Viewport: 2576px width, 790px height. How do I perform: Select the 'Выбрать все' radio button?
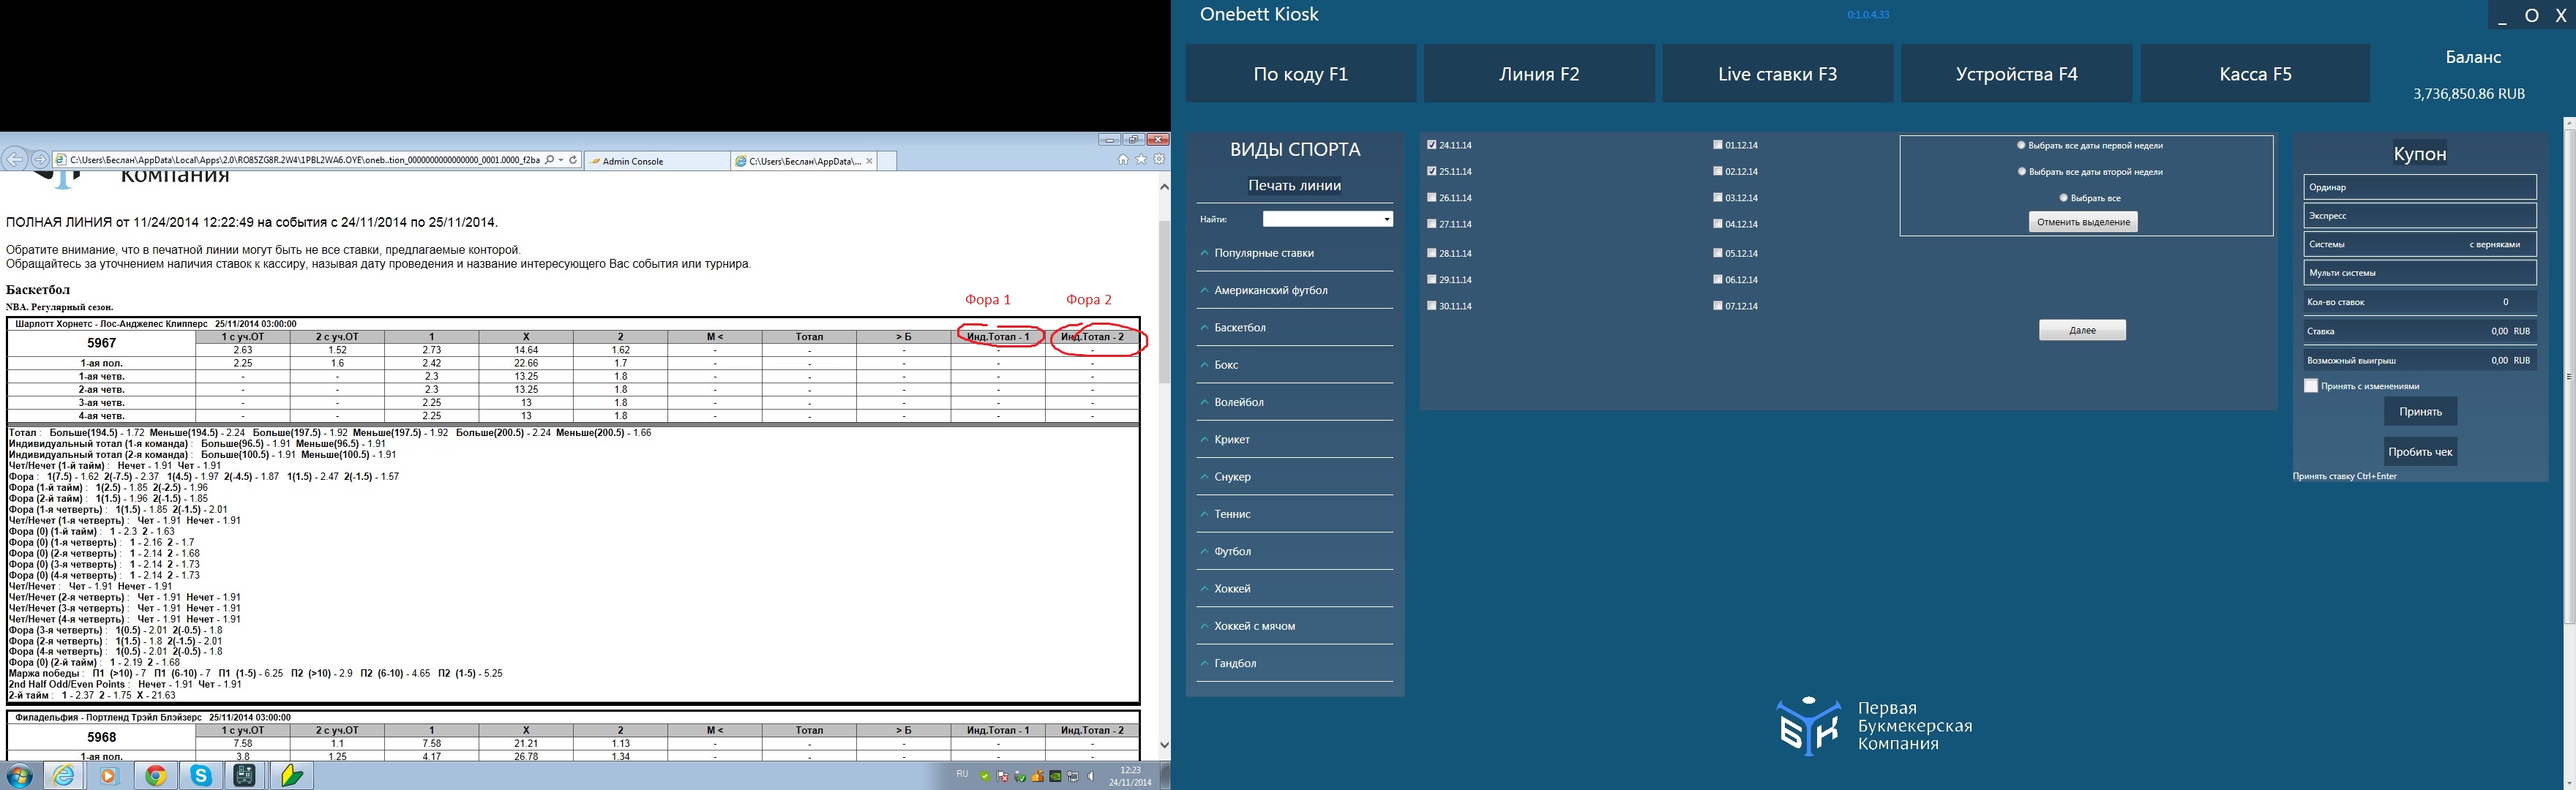(x=2063, y=198)
